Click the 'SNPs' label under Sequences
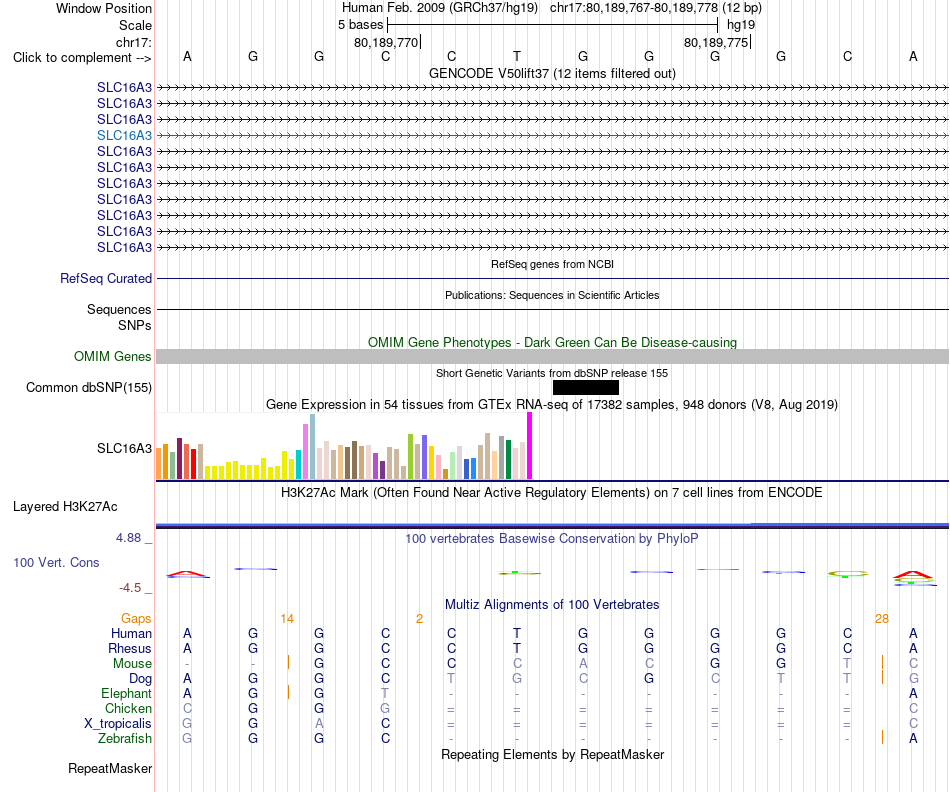Viewport: 950px width, 792px height. (135, 325)
